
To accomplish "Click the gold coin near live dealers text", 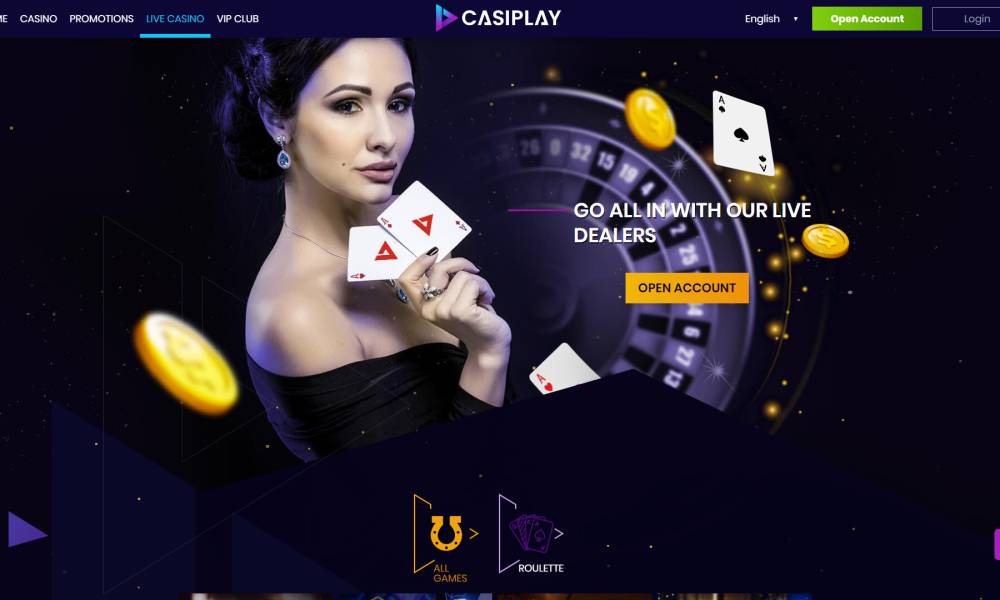I will click(x=825, y=241).
